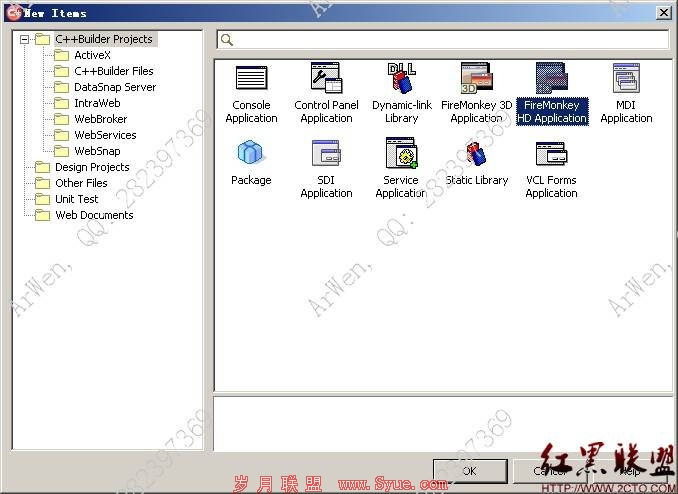Click the 'Package' label text
This screenshot has width=678, height=494.
click(x=251, y=180)
